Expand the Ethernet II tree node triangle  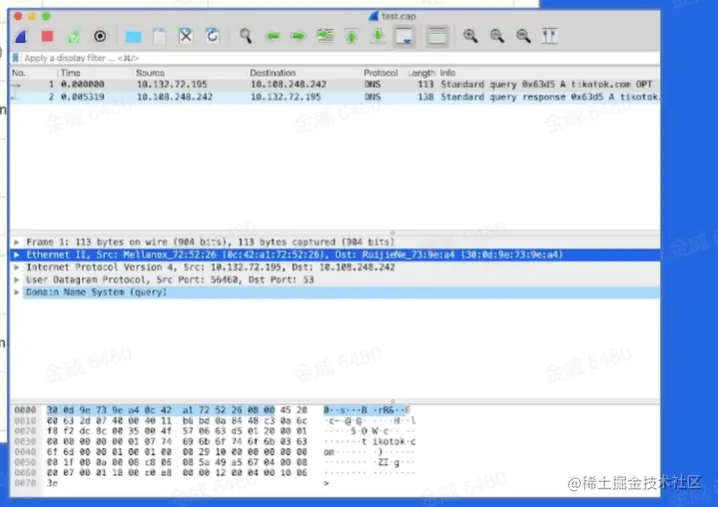click(x=16, y=255)
